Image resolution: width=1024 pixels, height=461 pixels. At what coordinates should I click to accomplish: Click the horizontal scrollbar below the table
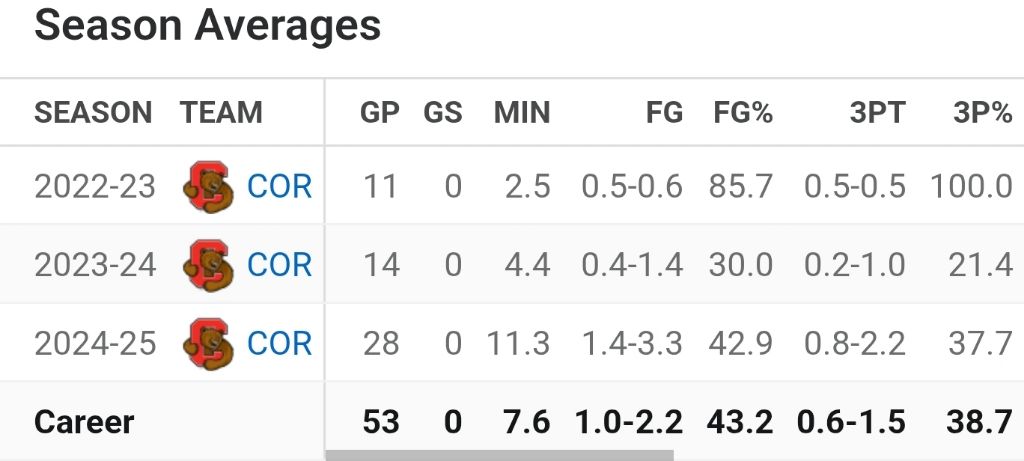[x=500, y=456]
